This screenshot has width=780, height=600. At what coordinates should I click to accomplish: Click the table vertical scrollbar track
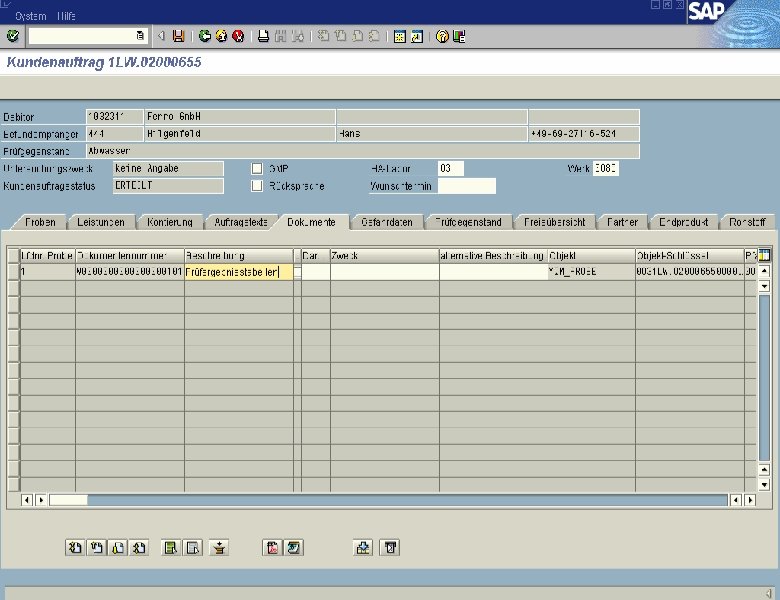pos(764,378)
